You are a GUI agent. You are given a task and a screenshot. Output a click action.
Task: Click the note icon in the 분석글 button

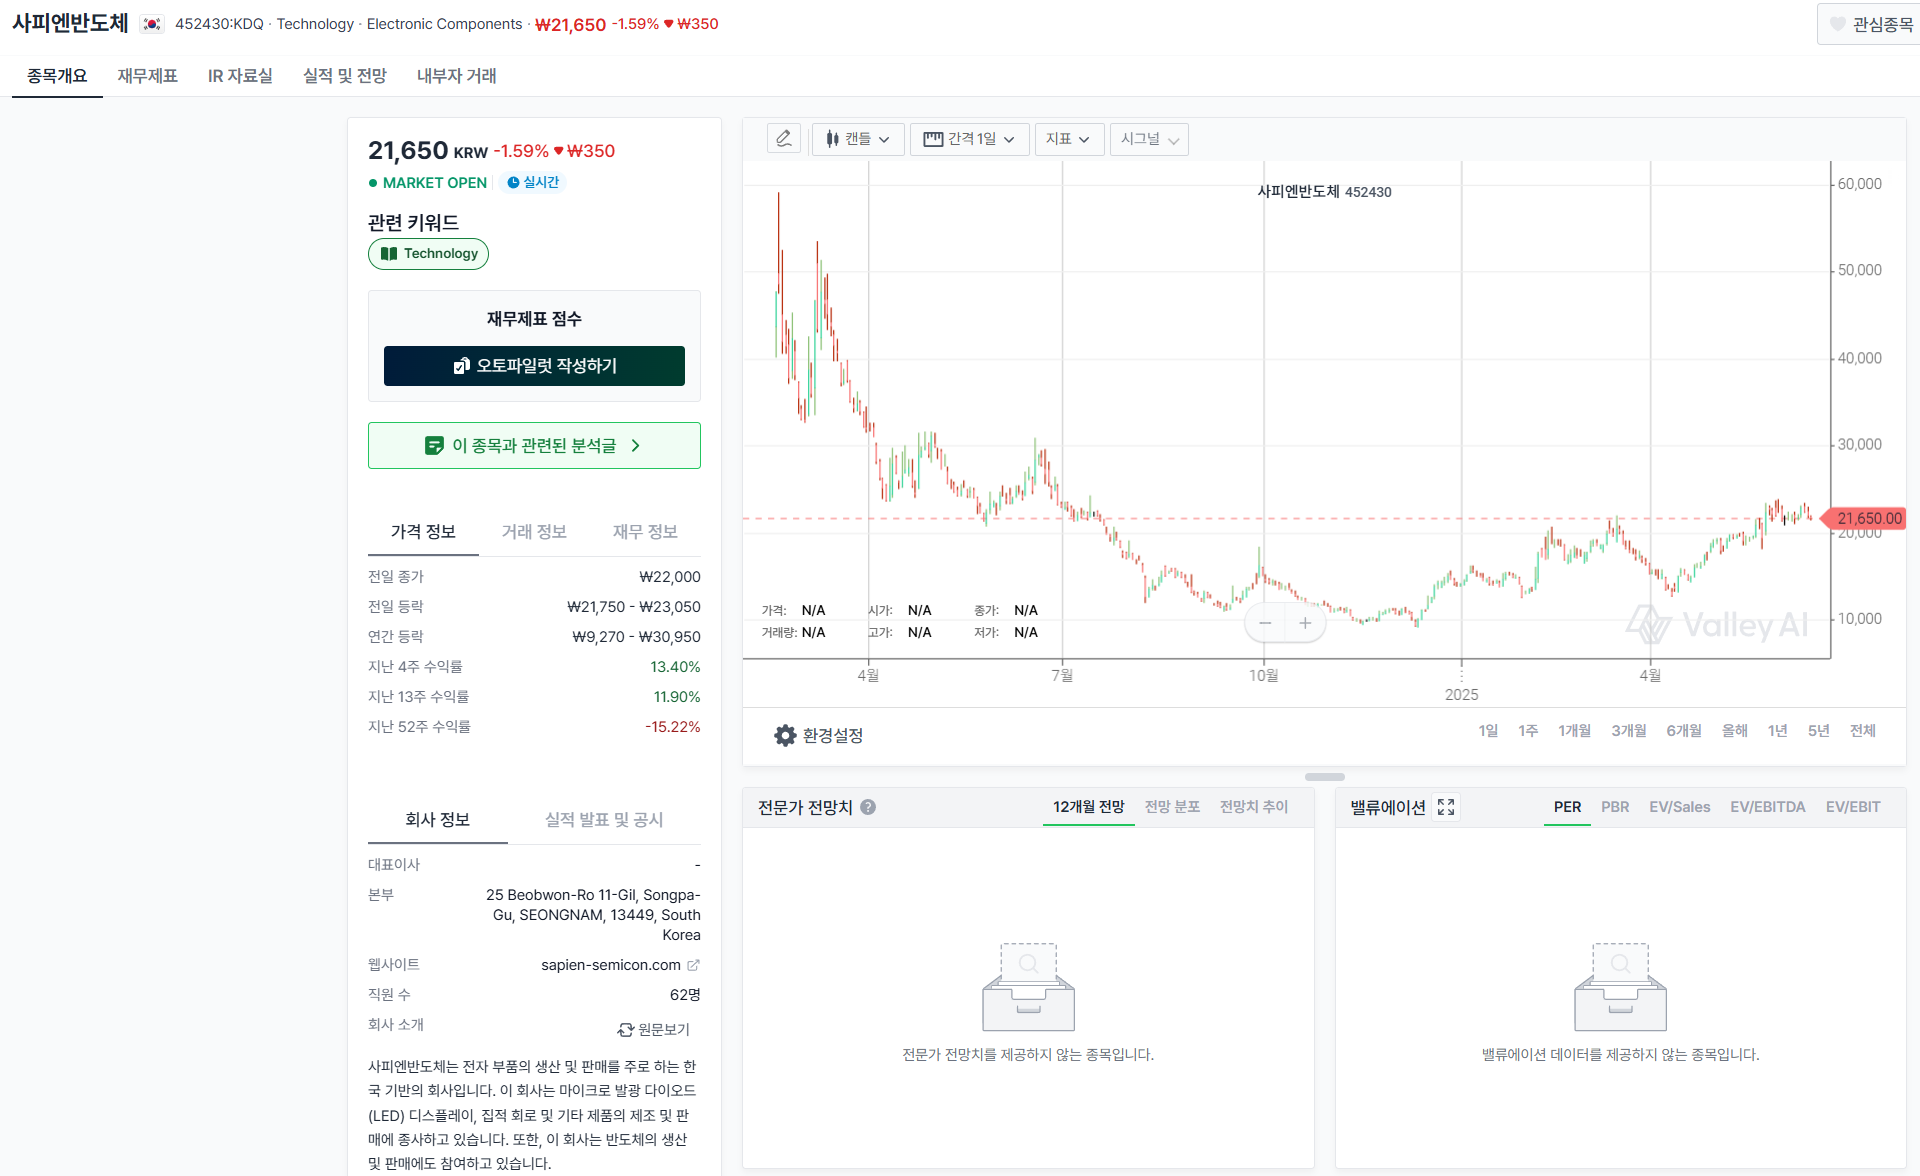coord(434,446)
